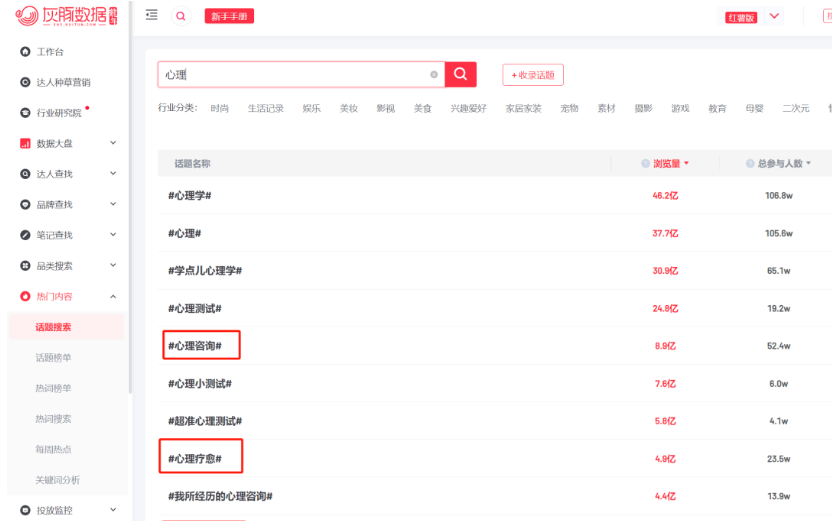The image size is (832, 521).
Task: Click the red magnifier search button
Action: (x=461, y=74)
